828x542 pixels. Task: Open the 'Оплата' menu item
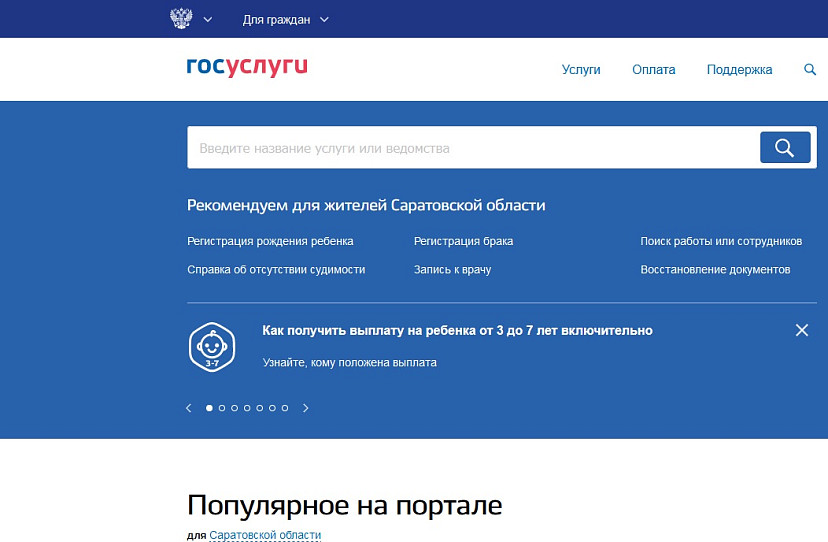pos(654,70)
